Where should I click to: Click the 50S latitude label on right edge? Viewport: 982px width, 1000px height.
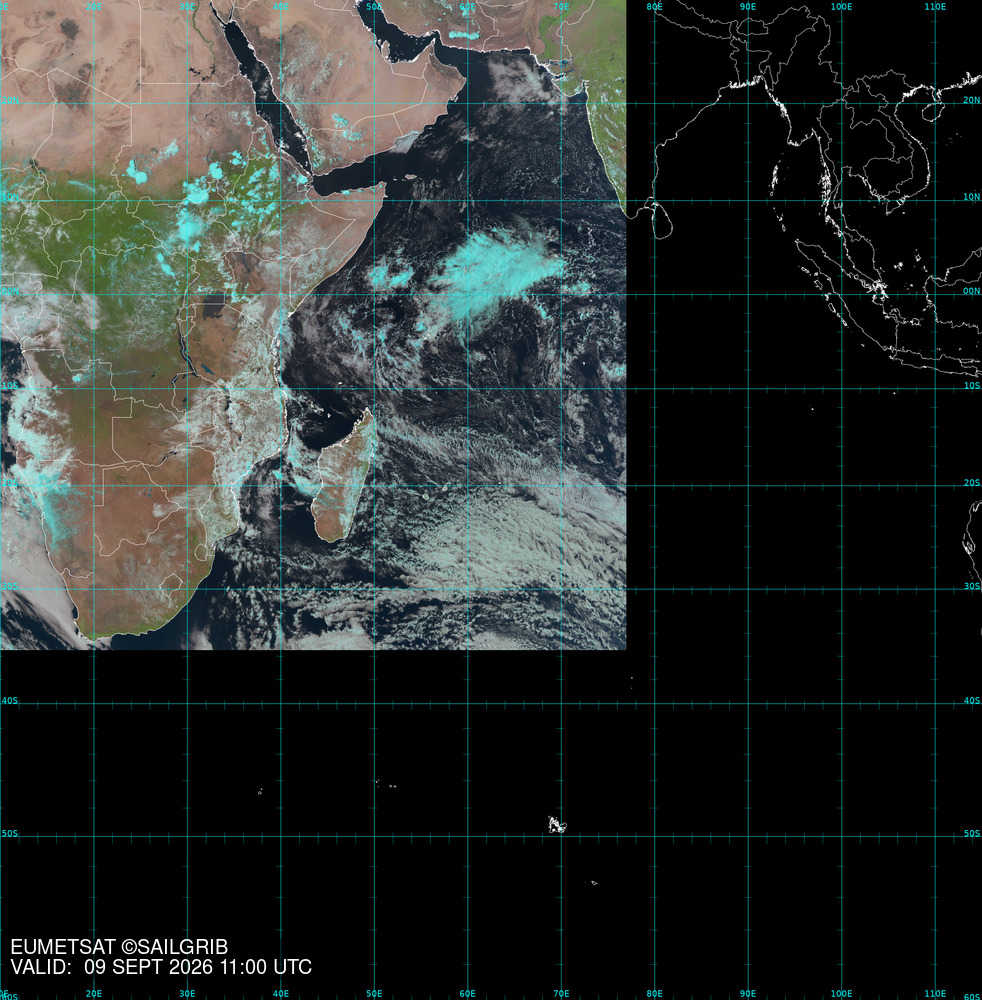(972, 833)
